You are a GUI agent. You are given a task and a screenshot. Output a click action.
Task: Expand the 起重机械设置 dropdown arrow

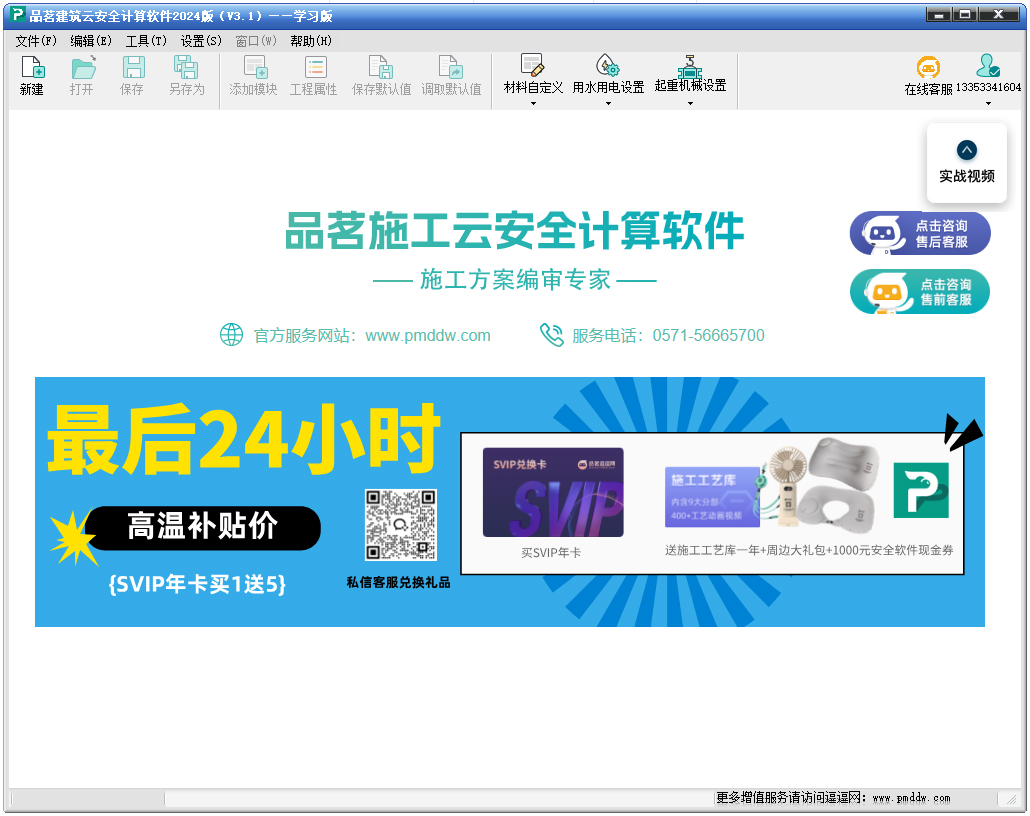click(690, 103)
